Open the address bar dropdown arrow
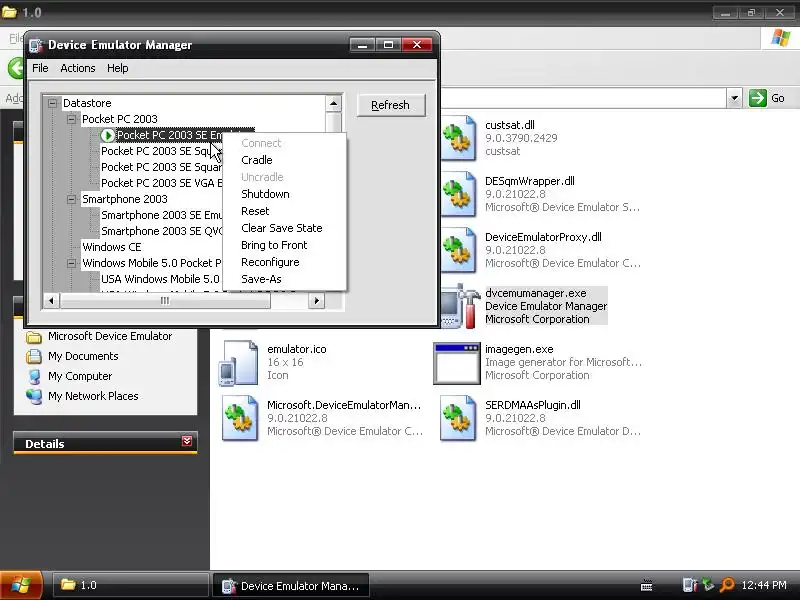The height and width of the screenshot is (600, 800). pos(734,98)
